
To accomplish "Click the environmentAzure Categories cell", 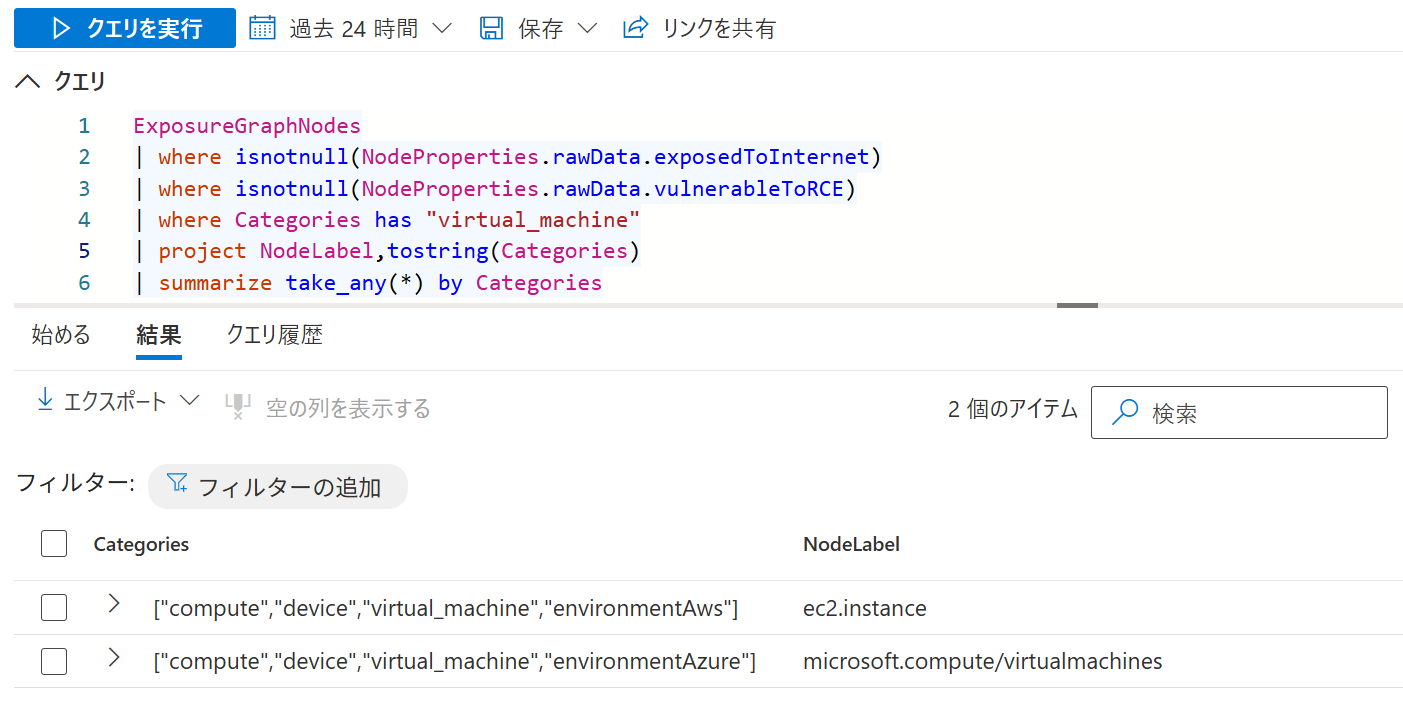I will coord(455,661).
